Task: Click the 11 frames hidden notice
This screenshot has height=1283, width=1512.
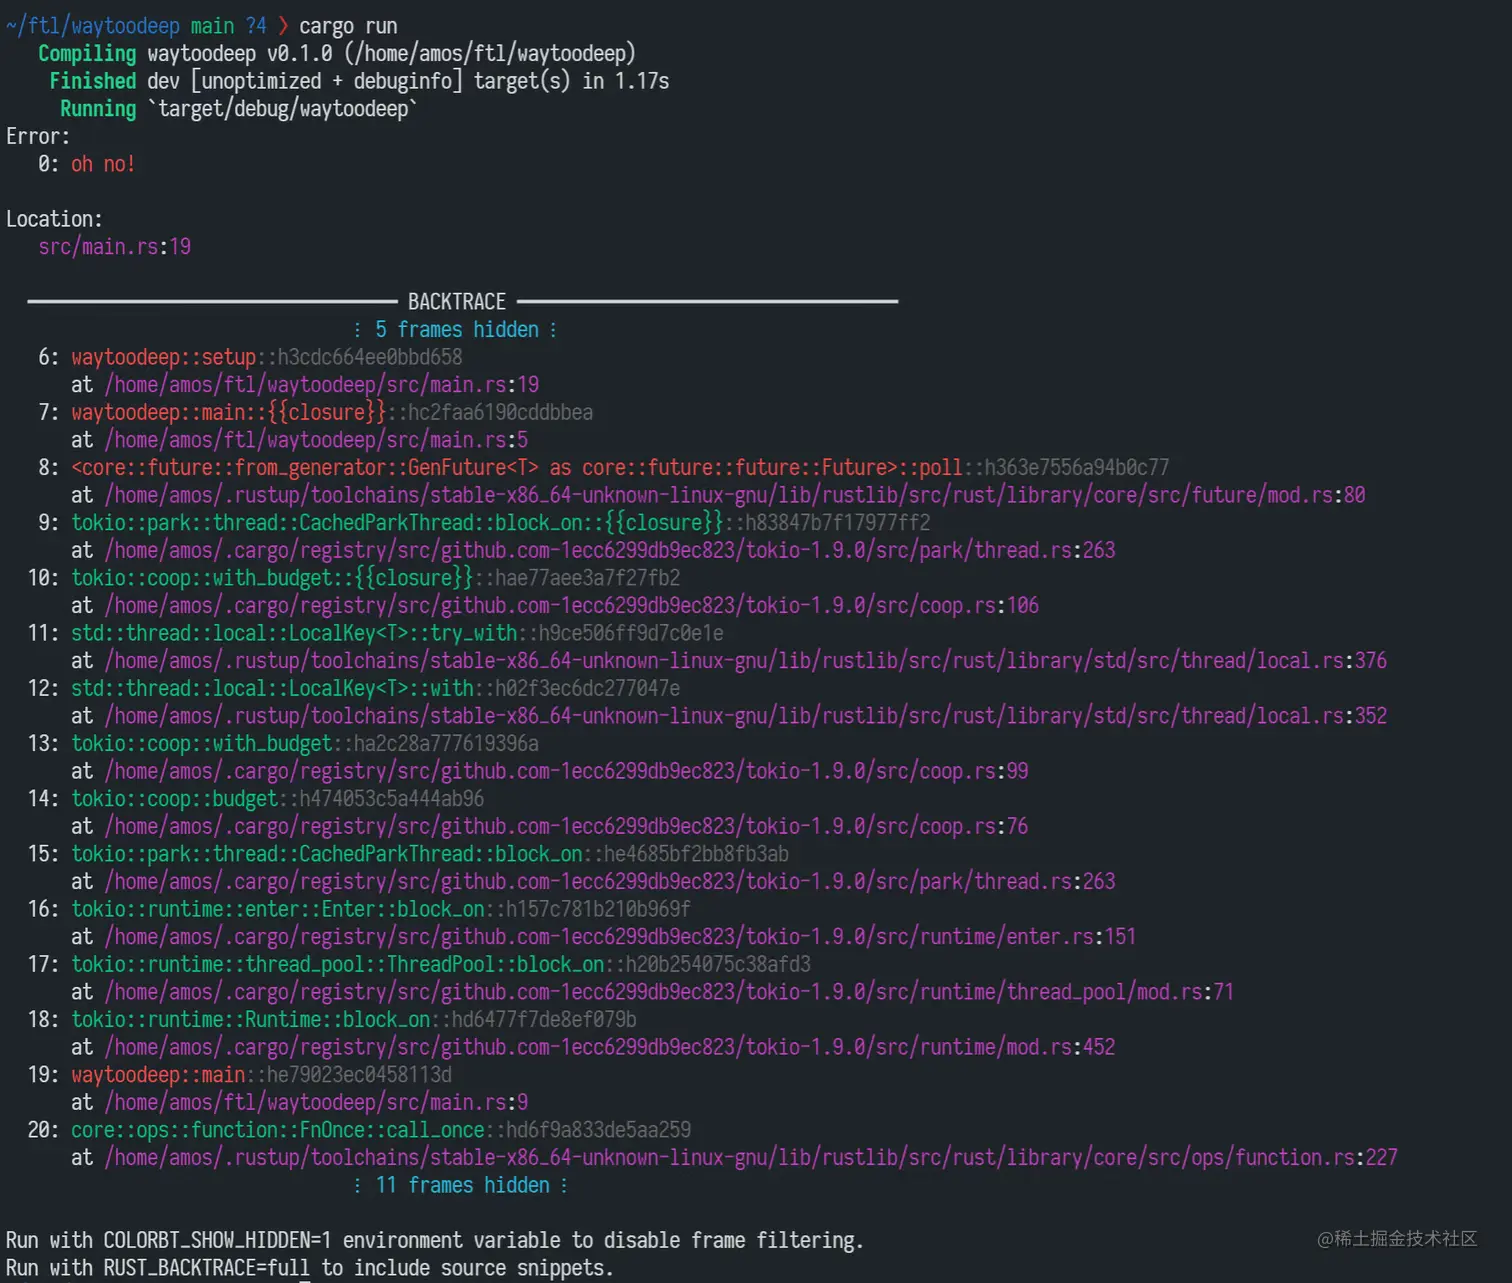Action: click(463, 1185)
